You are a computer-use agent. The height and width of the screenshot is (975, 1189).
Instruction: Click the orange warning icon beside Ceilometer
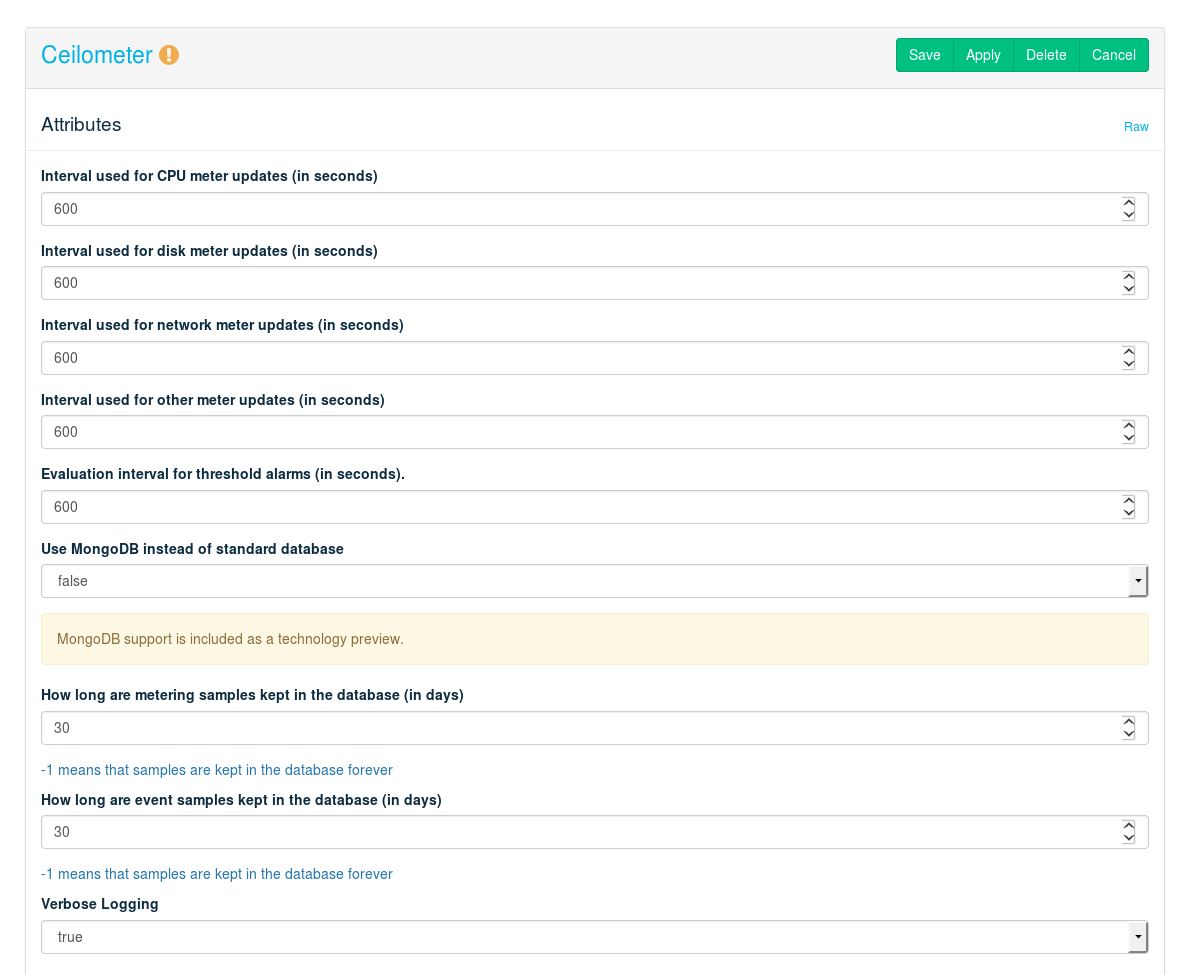click(x=169, y=55)
